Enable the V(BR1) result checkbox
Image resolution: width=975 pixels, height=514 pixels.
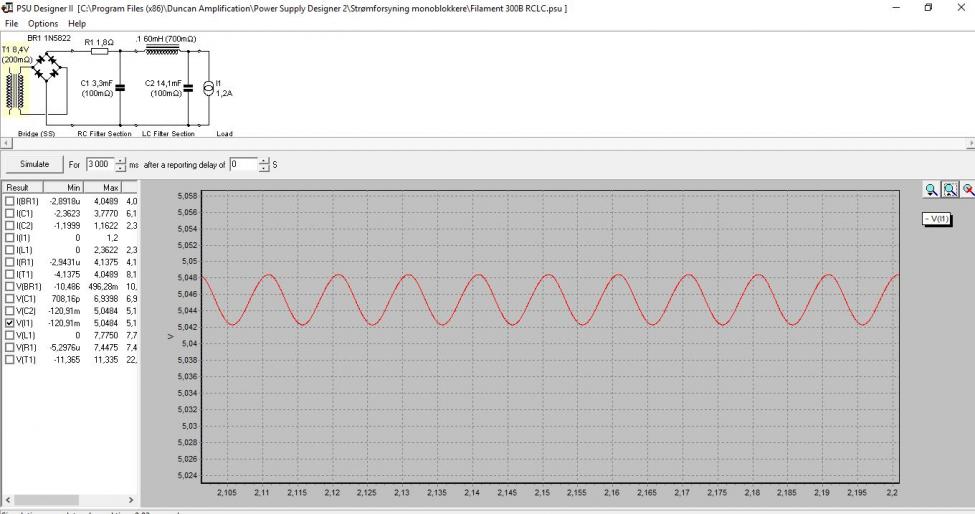(9, 287)
